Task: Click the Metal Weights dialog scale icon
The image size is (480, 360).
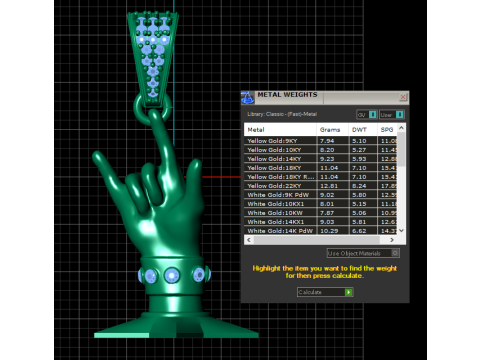Action: (247, 97)
